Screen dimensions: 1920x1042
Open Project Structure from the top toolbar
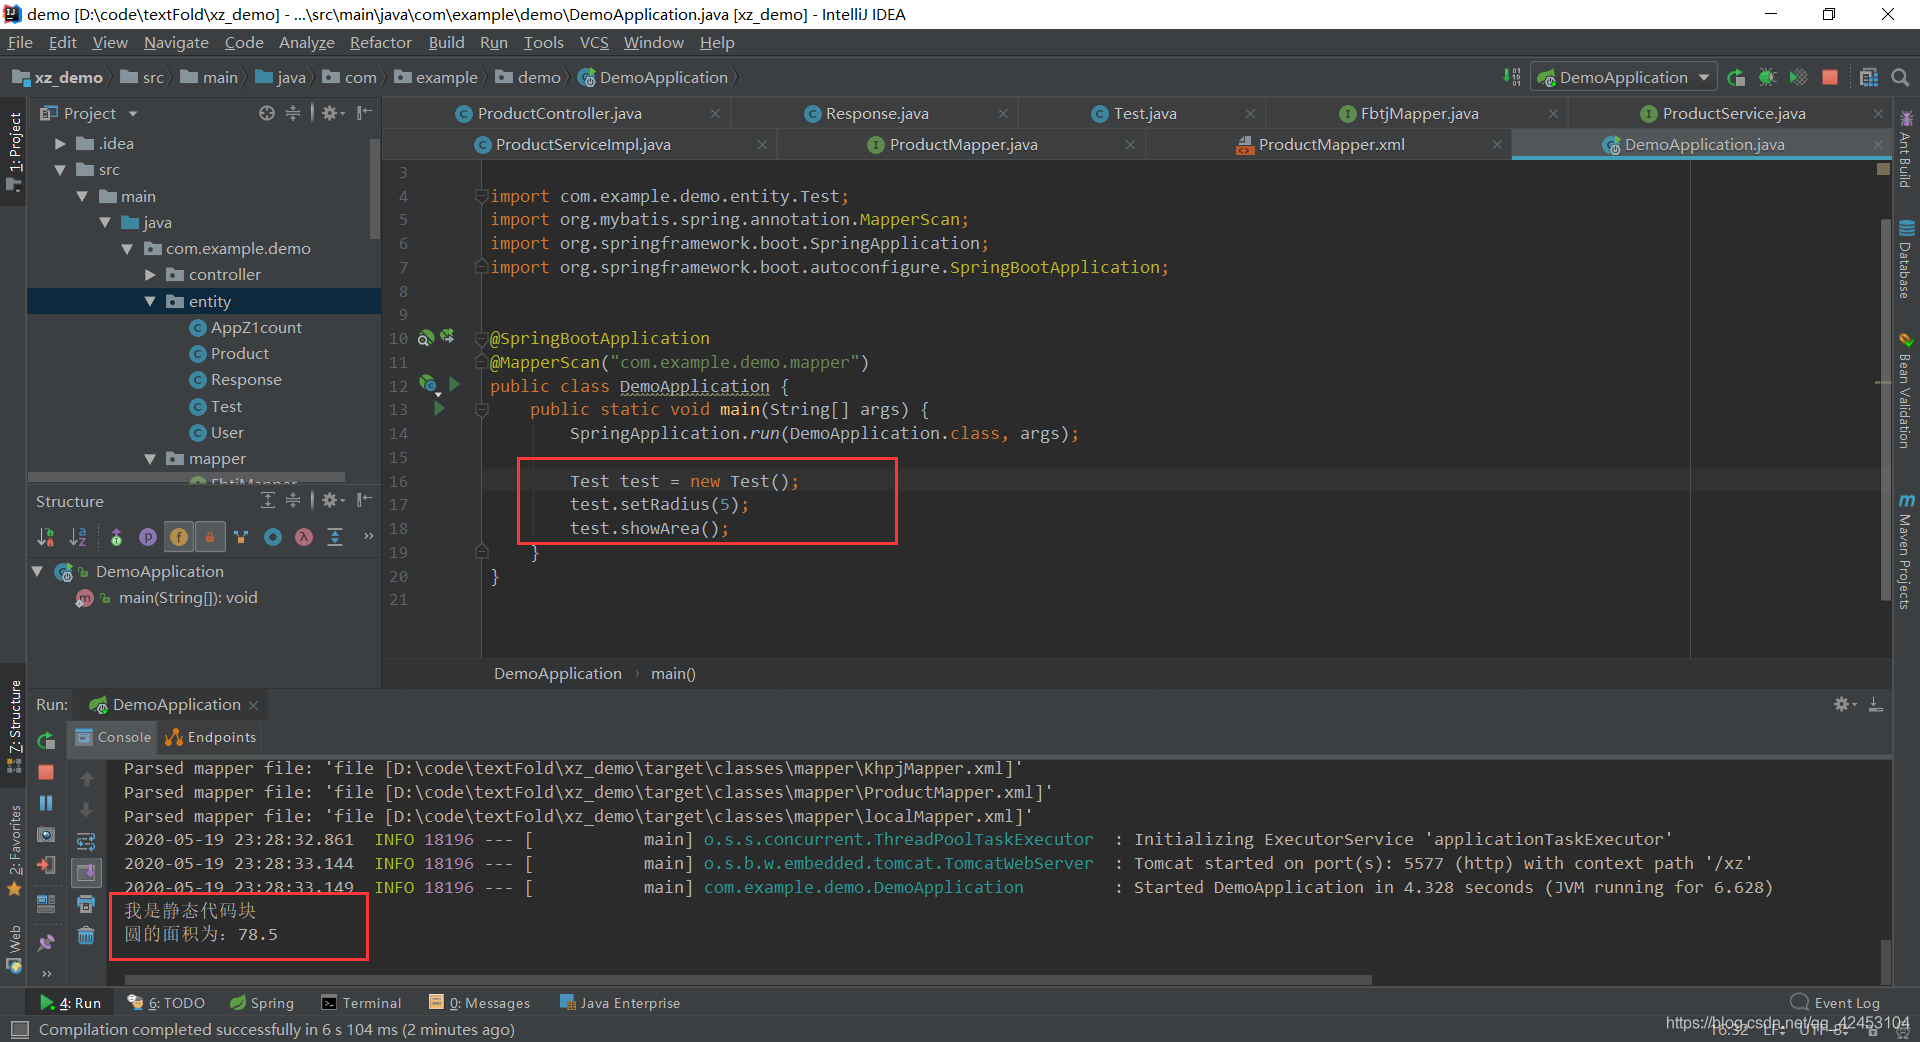click(x=1868, y=77)
